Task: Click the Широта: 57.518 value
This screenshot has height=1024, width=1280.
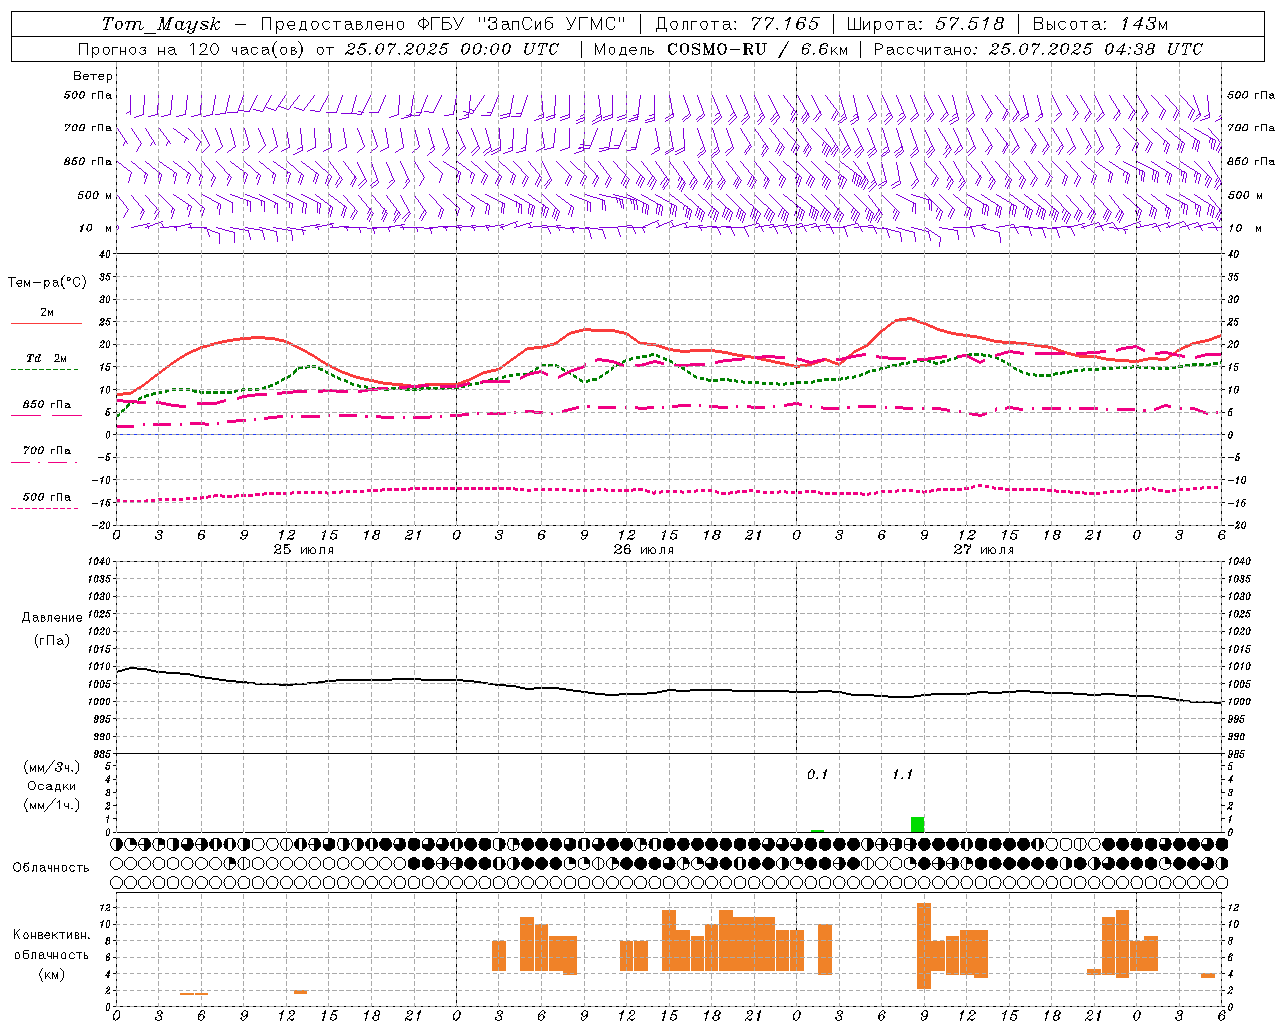Action: tap(925, 24)
